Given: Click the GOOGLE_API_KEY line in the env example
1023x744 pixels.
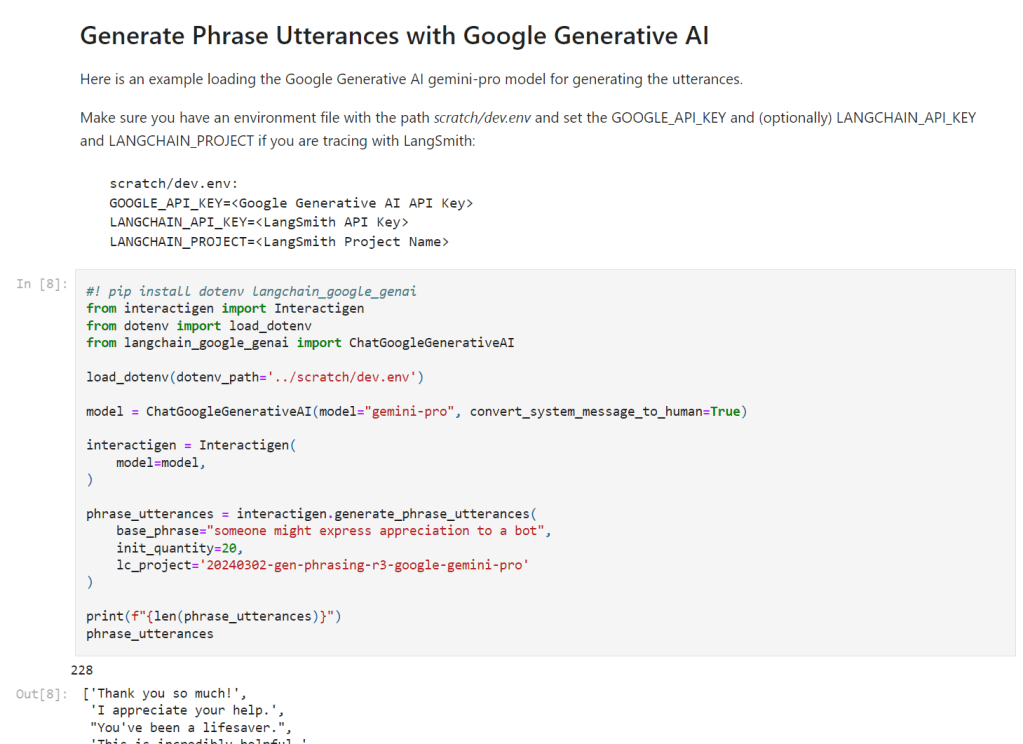Looking at the screenshot, I should 291,203.
